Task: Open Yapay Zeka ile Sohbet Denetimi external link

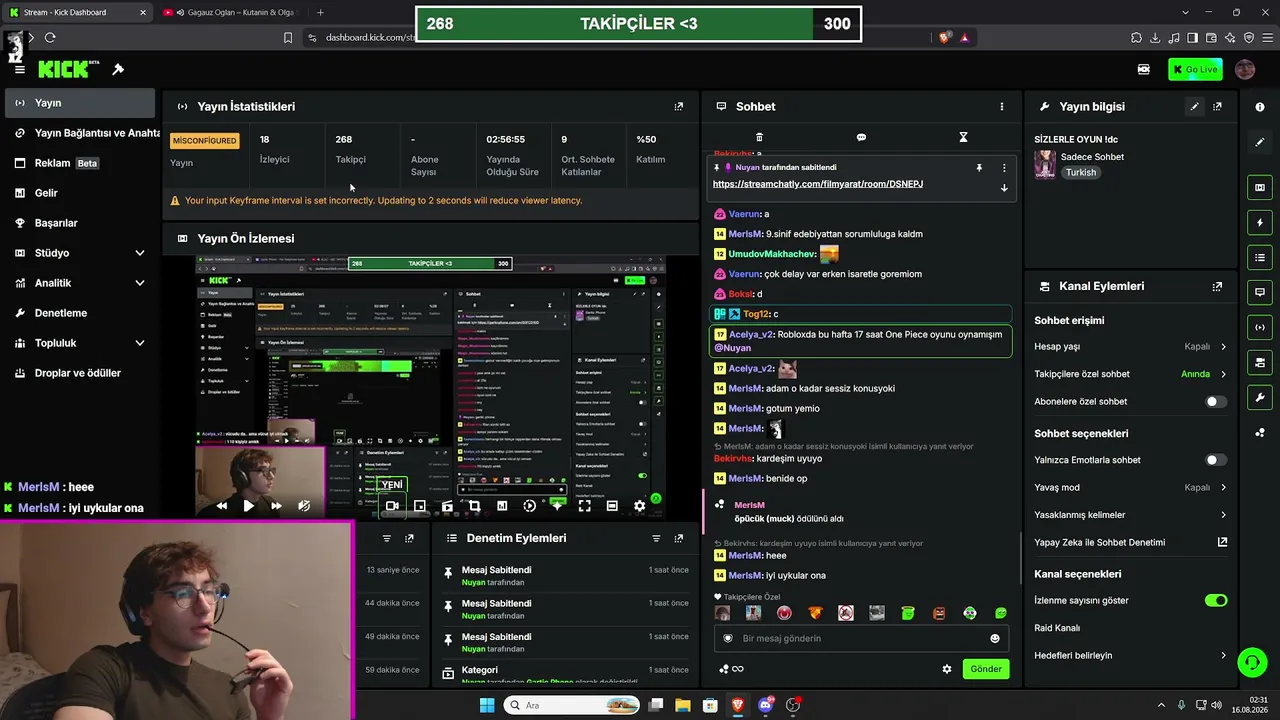Action: click(1222, 542)
